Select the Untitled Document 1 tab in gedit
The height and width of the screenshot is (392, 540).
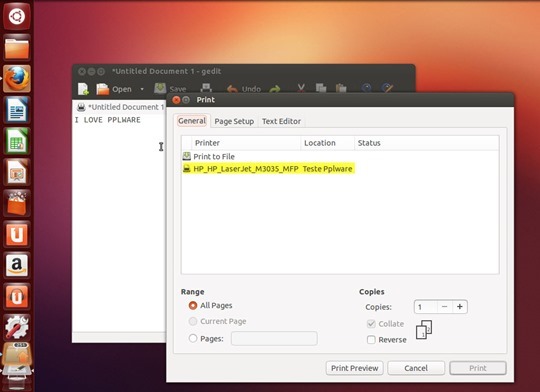click(x=121, y=107)
